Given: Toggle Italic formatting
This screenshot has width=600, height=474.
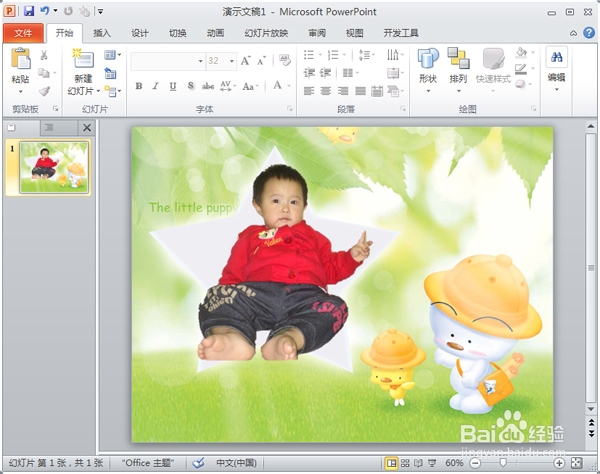Looking at the screenshot, I should [x=156, y=86].
